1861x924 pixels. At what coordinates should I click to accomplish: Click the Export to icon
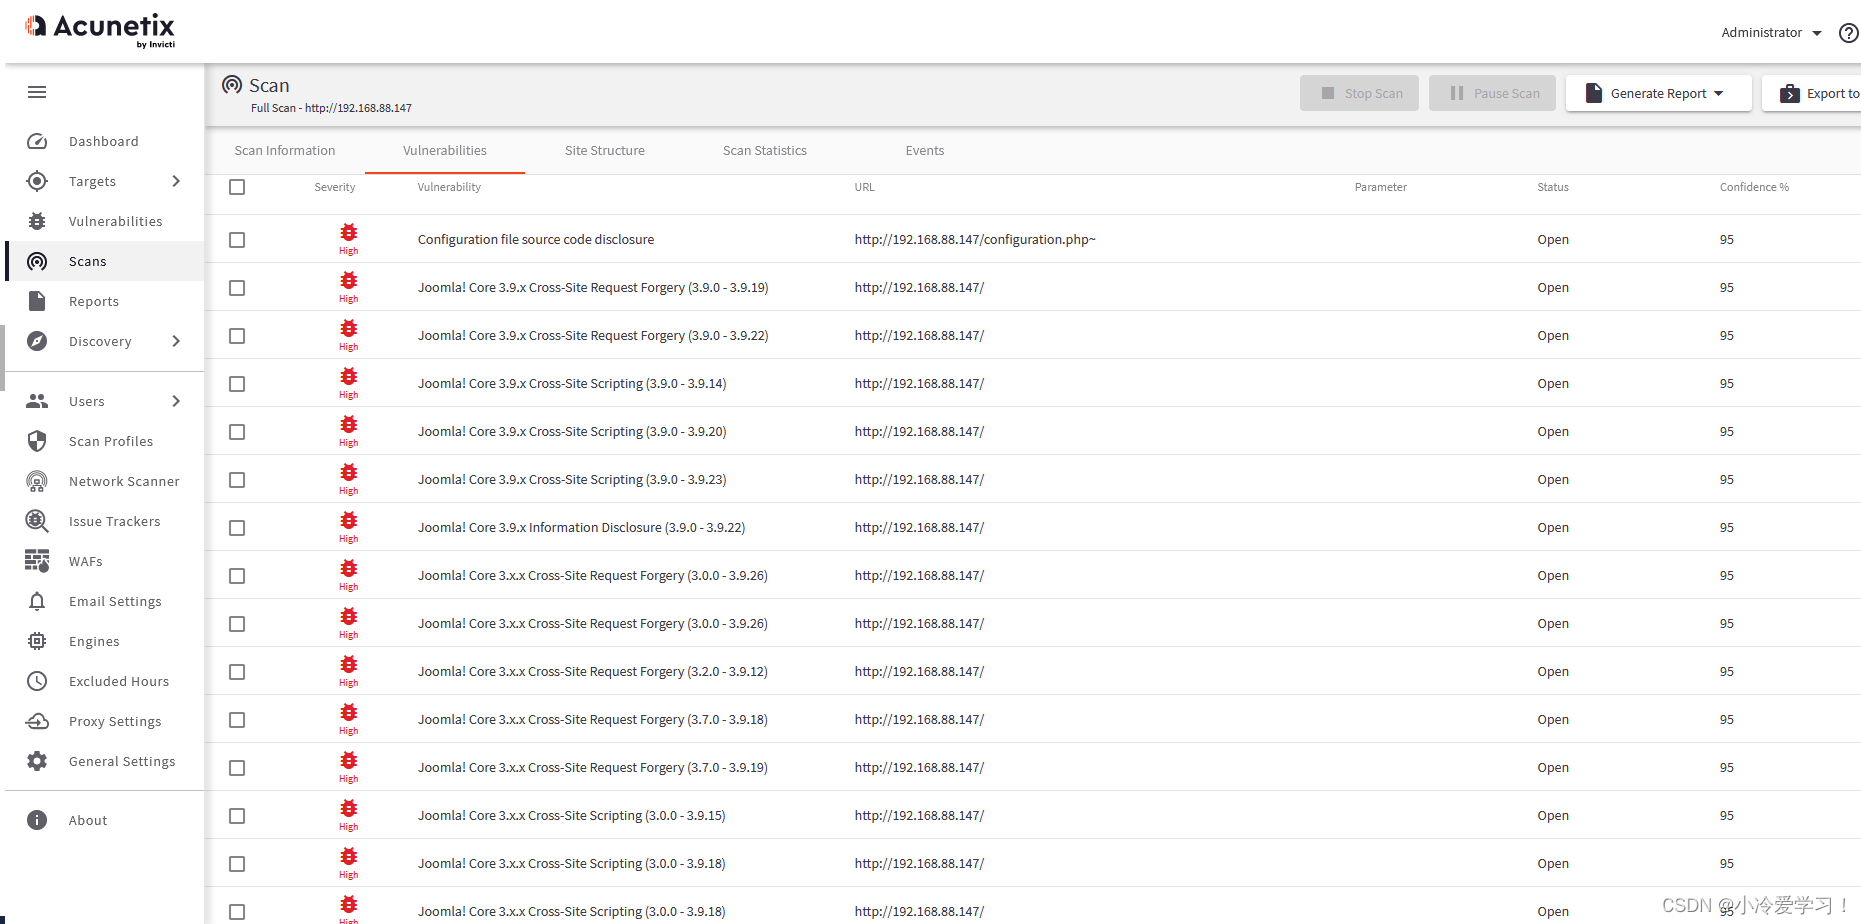coord(1790,93)
